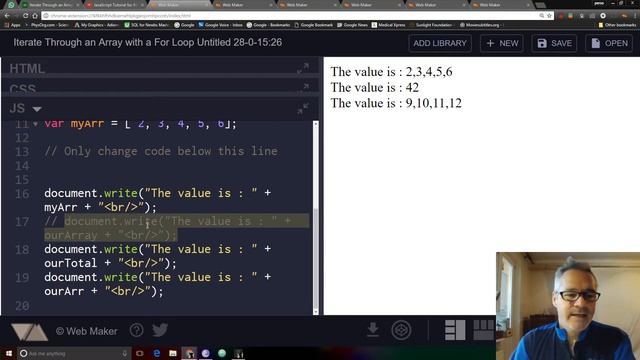Click the Cortana search box
This screenshot has height=360, width=640.
click(74, 353)
